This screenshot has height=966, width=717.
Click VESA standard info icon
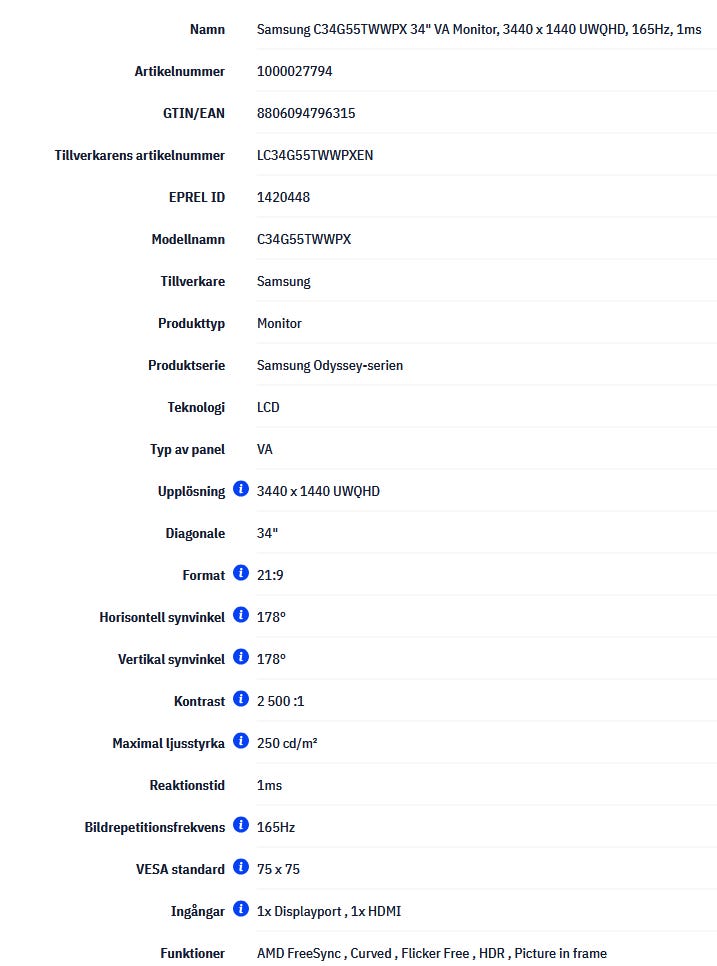241,866
